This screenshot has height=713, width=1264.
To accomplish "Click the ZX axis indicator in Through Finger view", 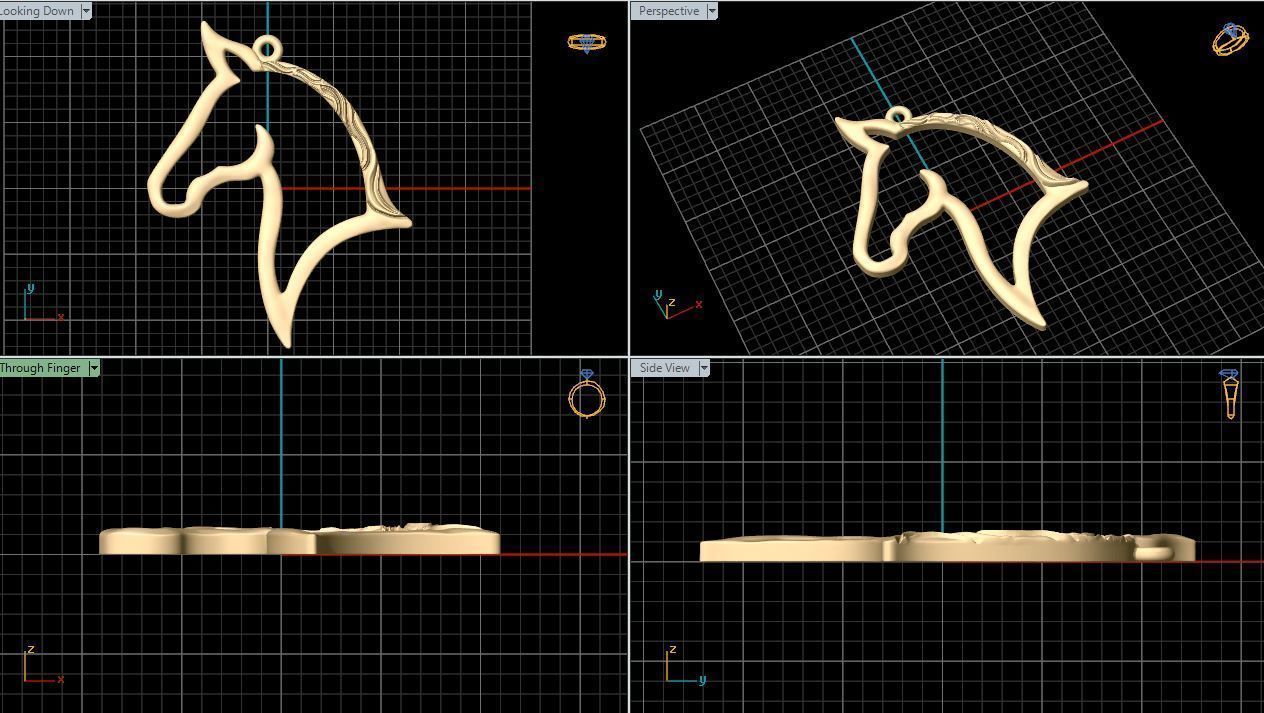I will point(43,664).
